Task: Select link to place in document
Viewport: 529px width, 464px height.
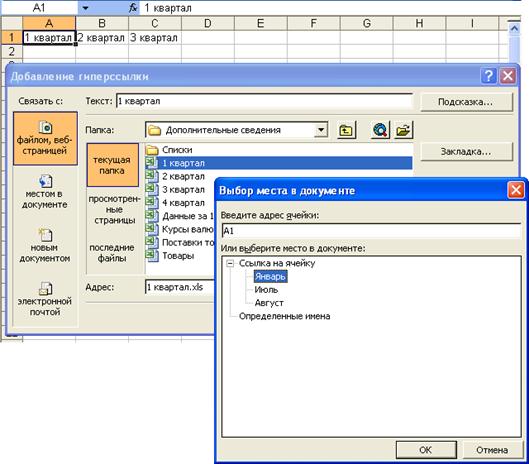Action: coord(45,191)
